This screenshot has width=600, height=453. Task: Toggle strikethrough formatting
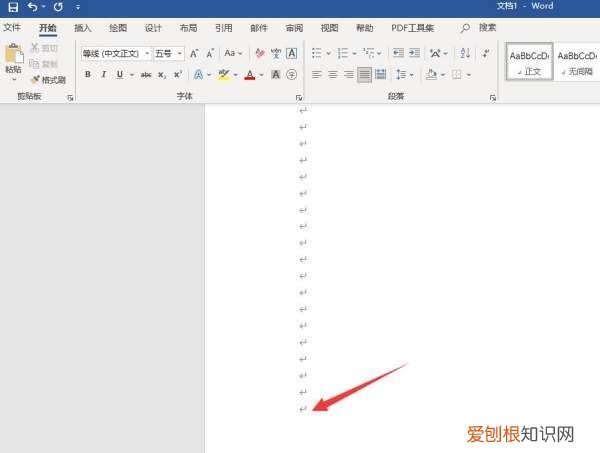146,75
